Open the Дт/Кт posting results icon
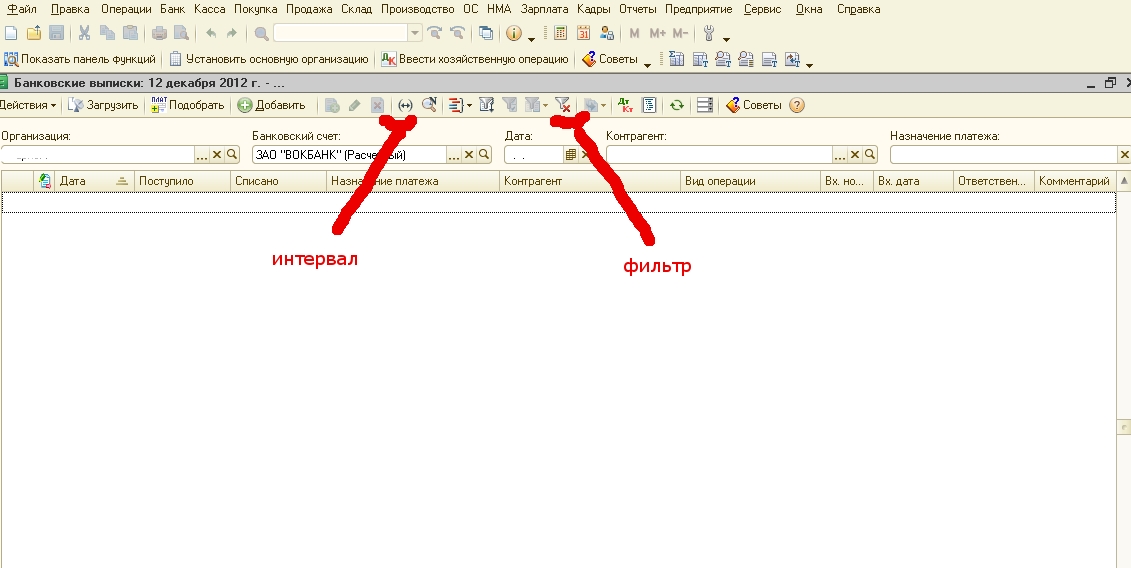 point(625,105)
